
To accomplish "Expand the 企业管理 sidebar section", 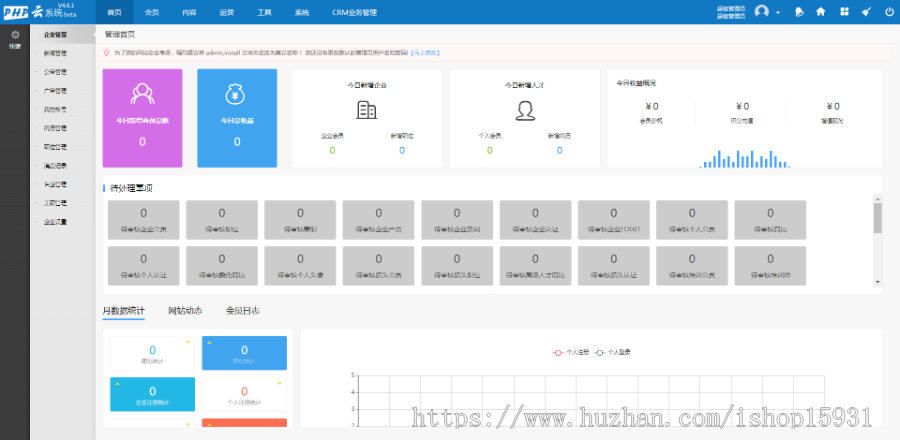I will click(56, 34).
